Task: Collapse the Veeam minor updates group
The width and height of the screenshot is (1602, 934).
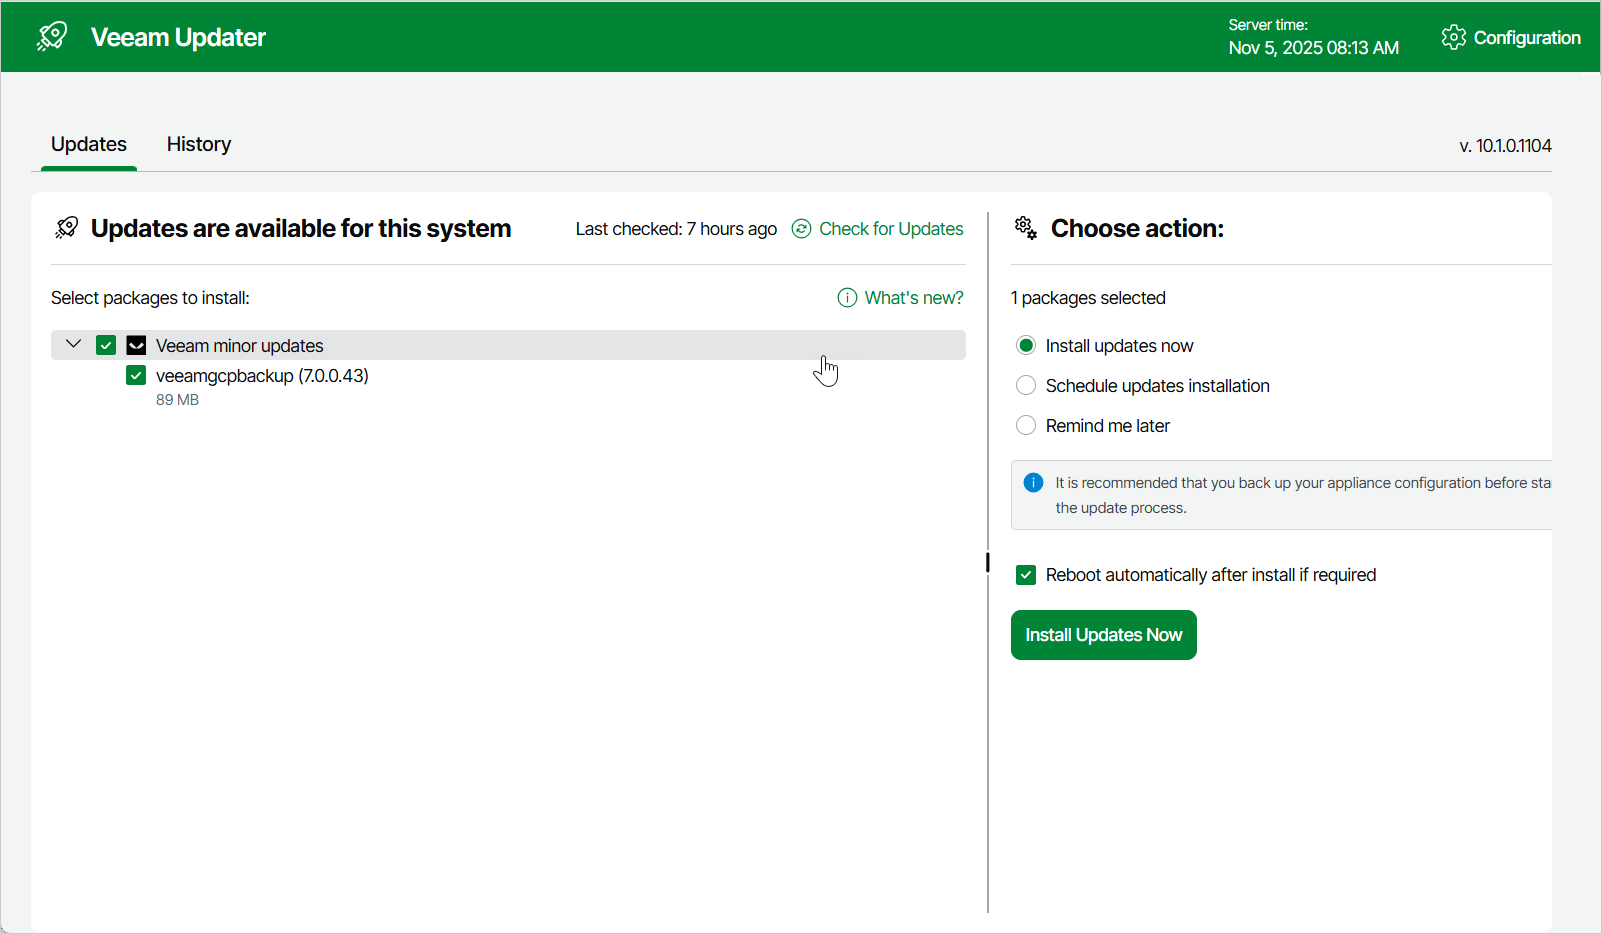Action: (x=73, y=344)
